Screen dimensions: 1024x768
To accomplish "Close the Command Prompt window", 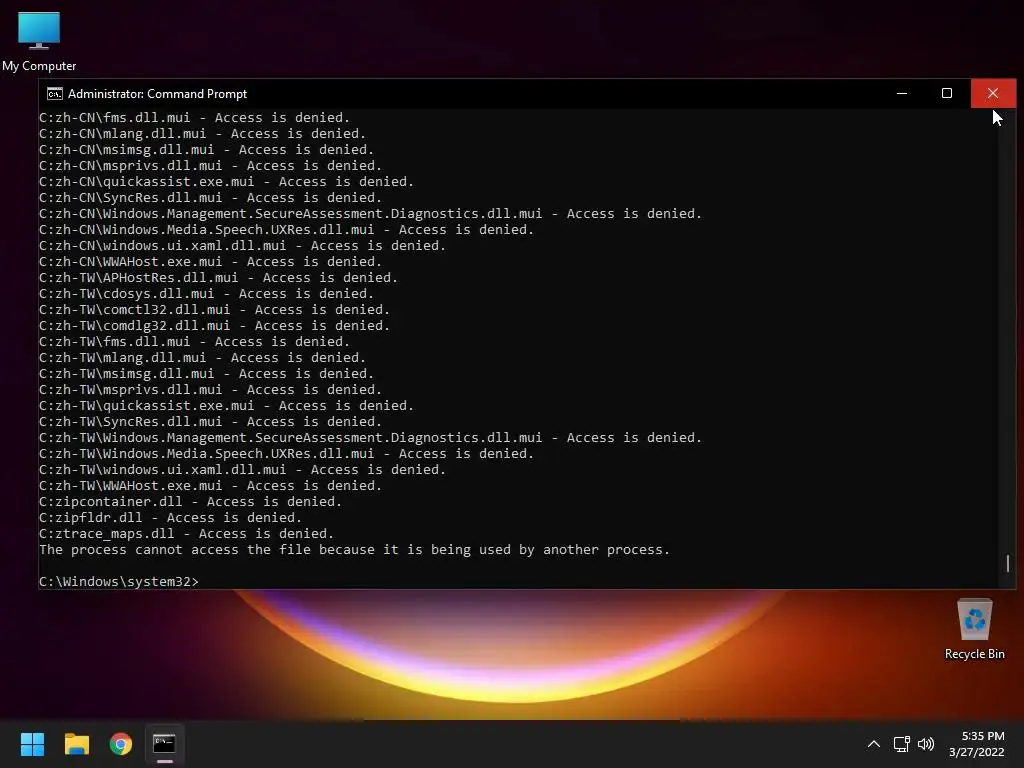I will click(x=993, y=93).
